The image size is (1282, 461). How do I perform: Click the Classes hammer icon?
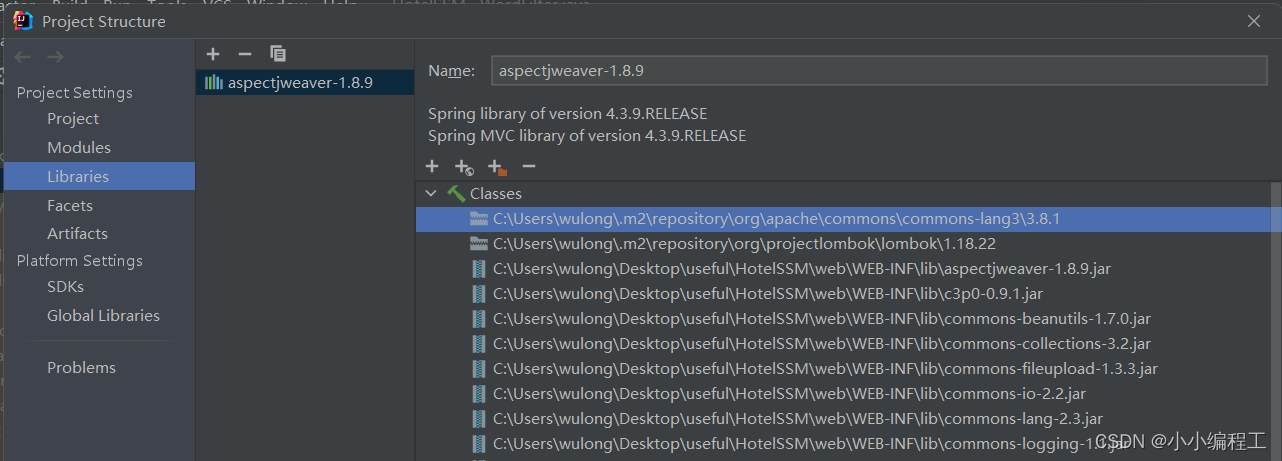(x=456, y=194)
